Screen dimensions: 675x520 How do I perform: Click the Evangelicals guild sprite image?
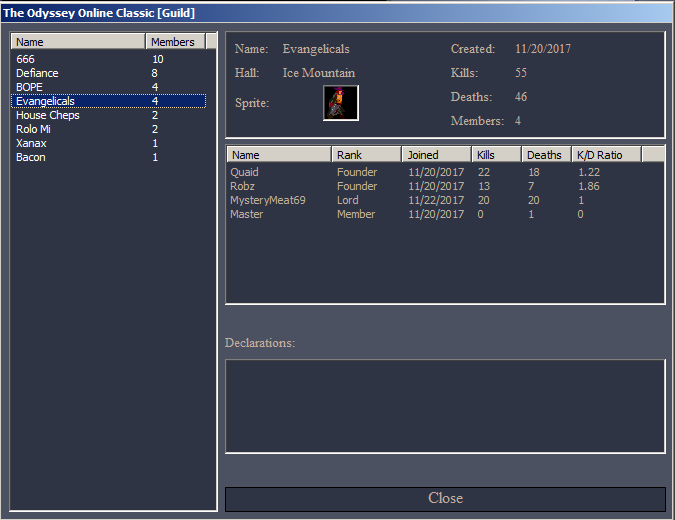341,103
